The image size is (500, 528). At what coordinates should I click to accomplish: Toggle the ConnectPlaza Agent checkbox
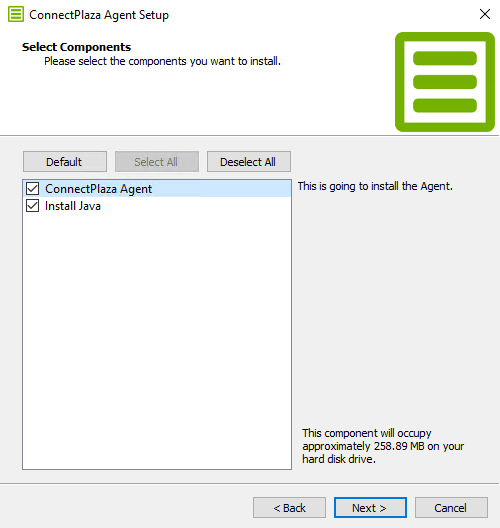33,189
